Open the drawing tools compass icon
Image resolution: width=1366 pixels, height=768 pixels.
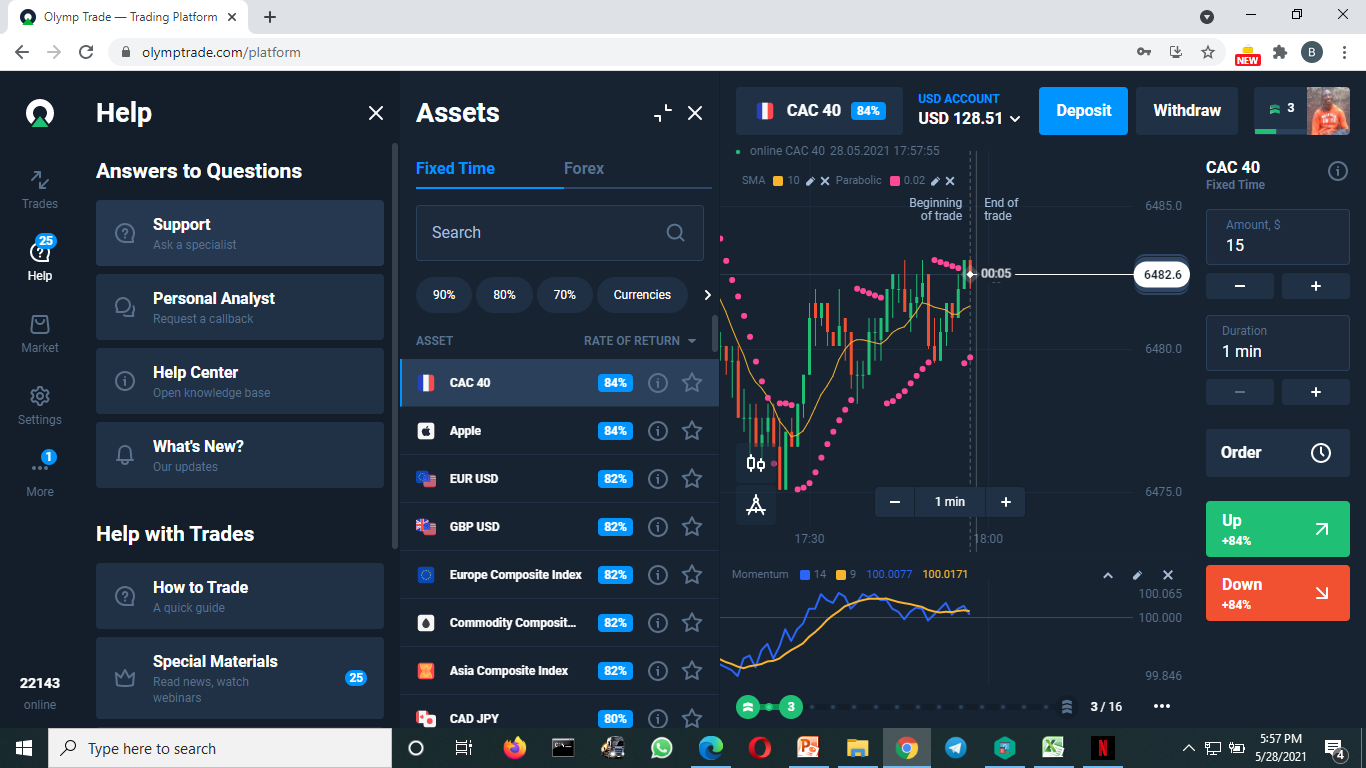click(x=756, y=505)
